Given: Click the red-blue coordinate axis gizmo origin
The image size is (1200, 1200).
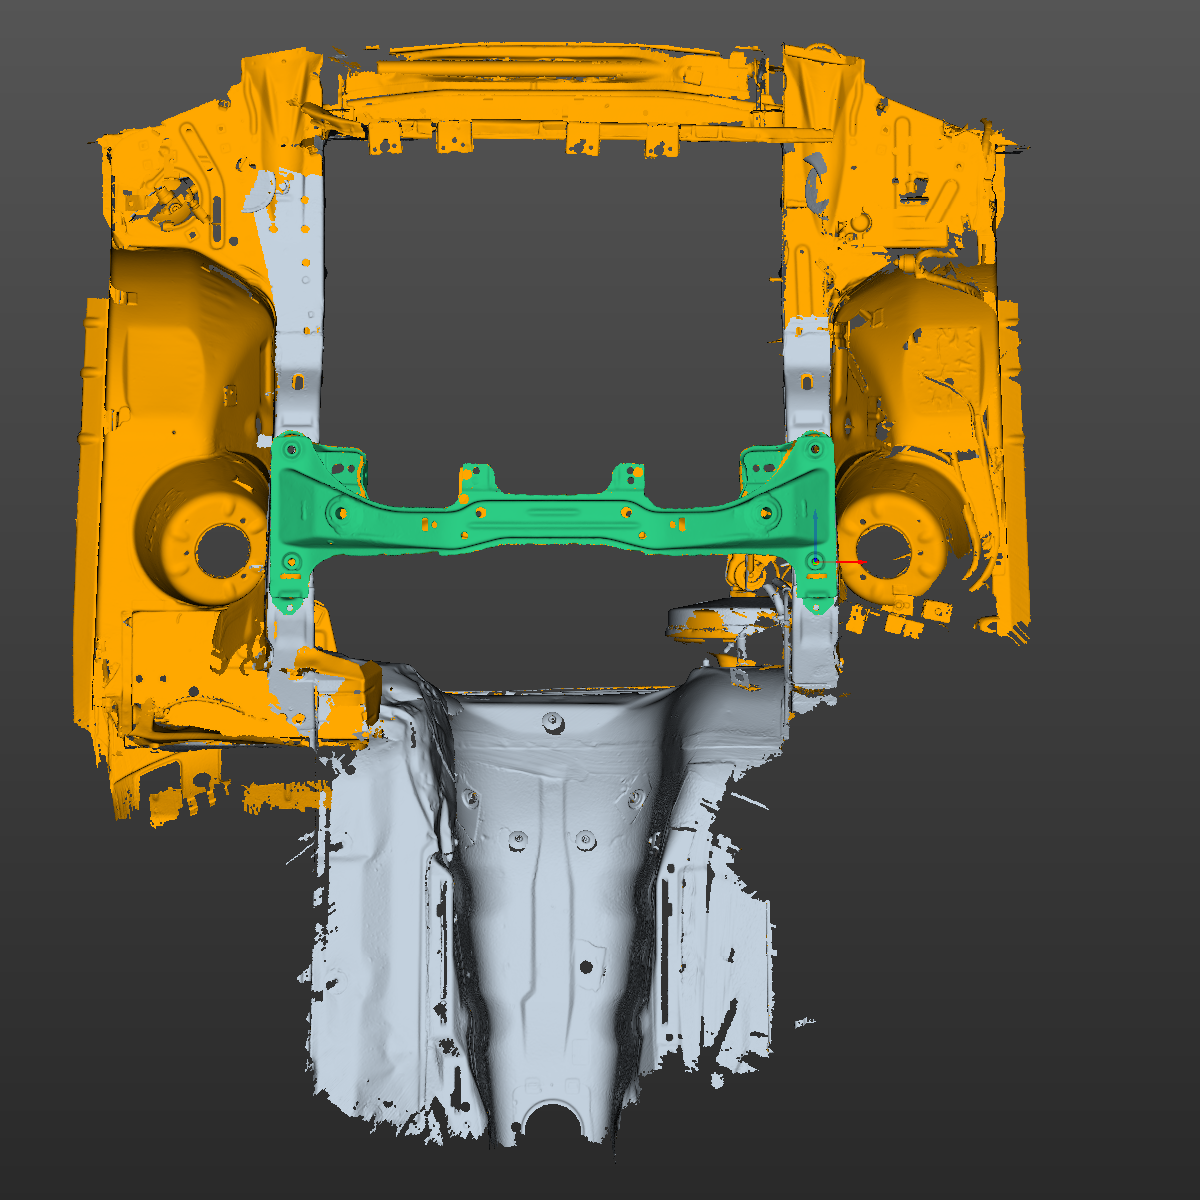Looking at the screenshot, I should click(816, 562).
